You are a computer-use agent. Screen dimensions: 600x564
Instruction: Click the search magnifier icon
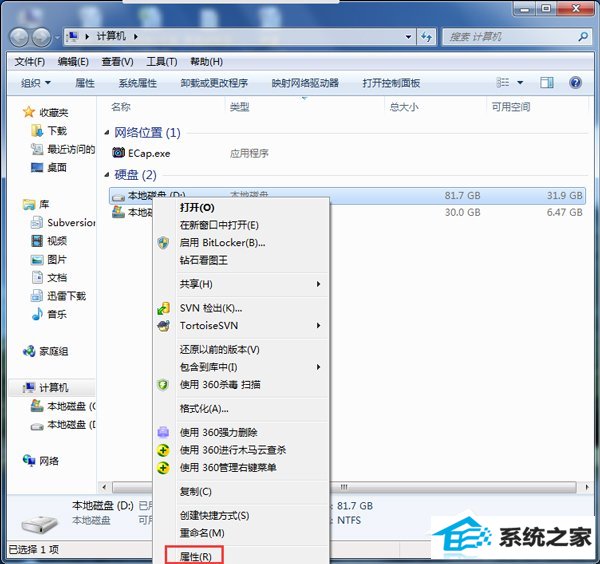583,37
